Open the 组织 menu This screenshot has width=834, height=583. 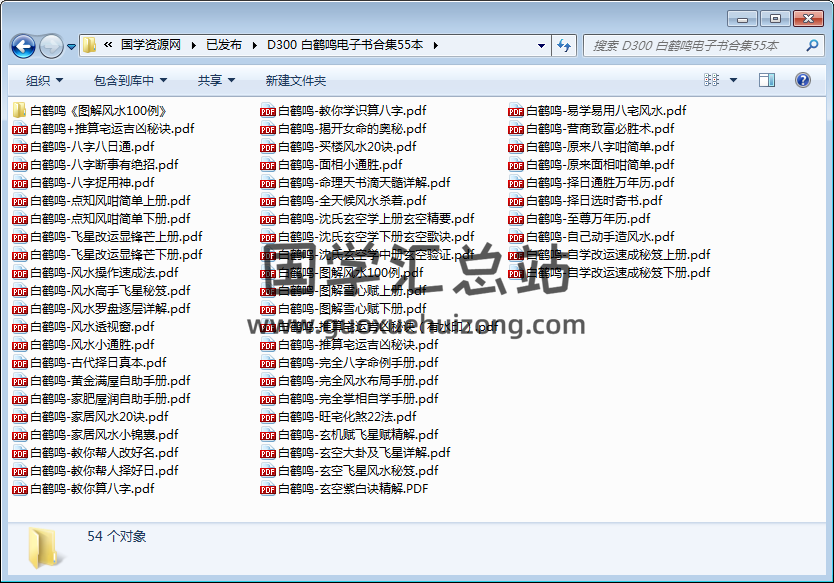tap(44, 81)
